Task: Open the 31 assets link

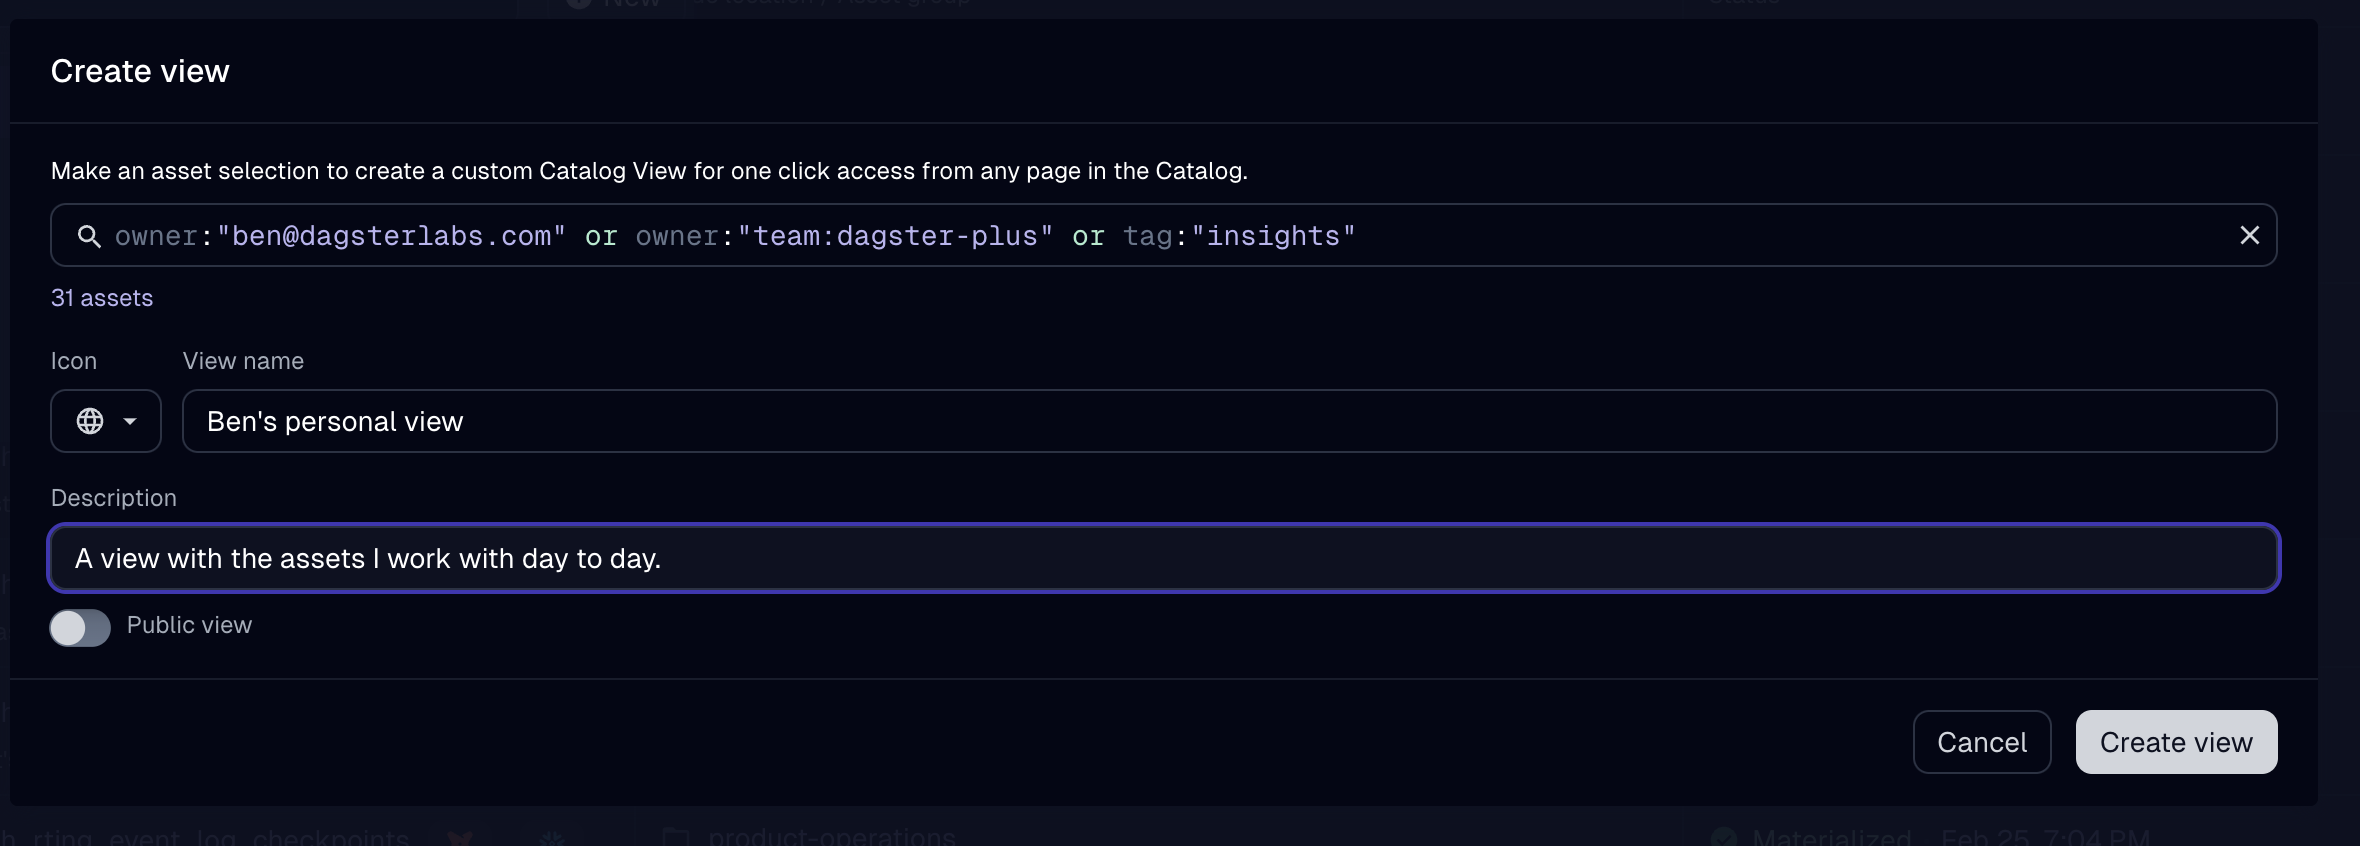Action: [102, 298]
